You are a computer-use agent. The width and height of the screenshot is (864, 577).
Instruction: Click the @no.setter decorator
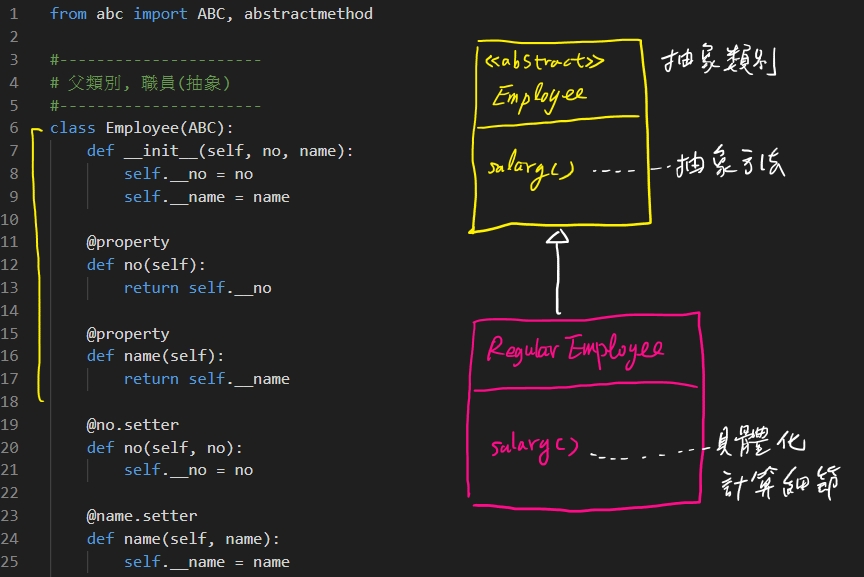coord(133,425)
